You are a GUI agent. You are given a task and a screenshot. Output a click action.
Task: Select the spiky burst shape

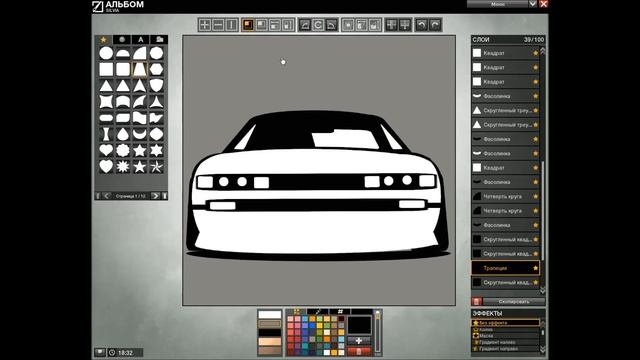pyautogui.click(x=123, y=167)
